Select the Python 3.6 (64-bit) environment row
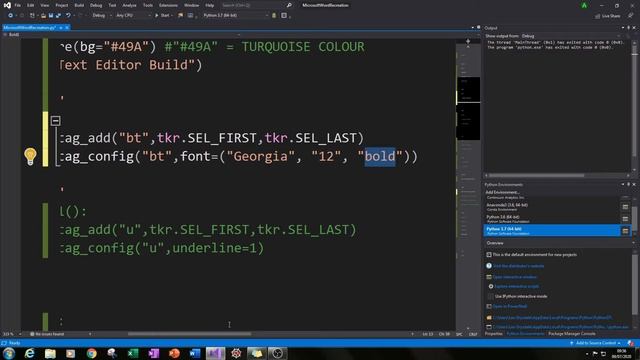This screenshot has height=360, width=640. [552, 219]
